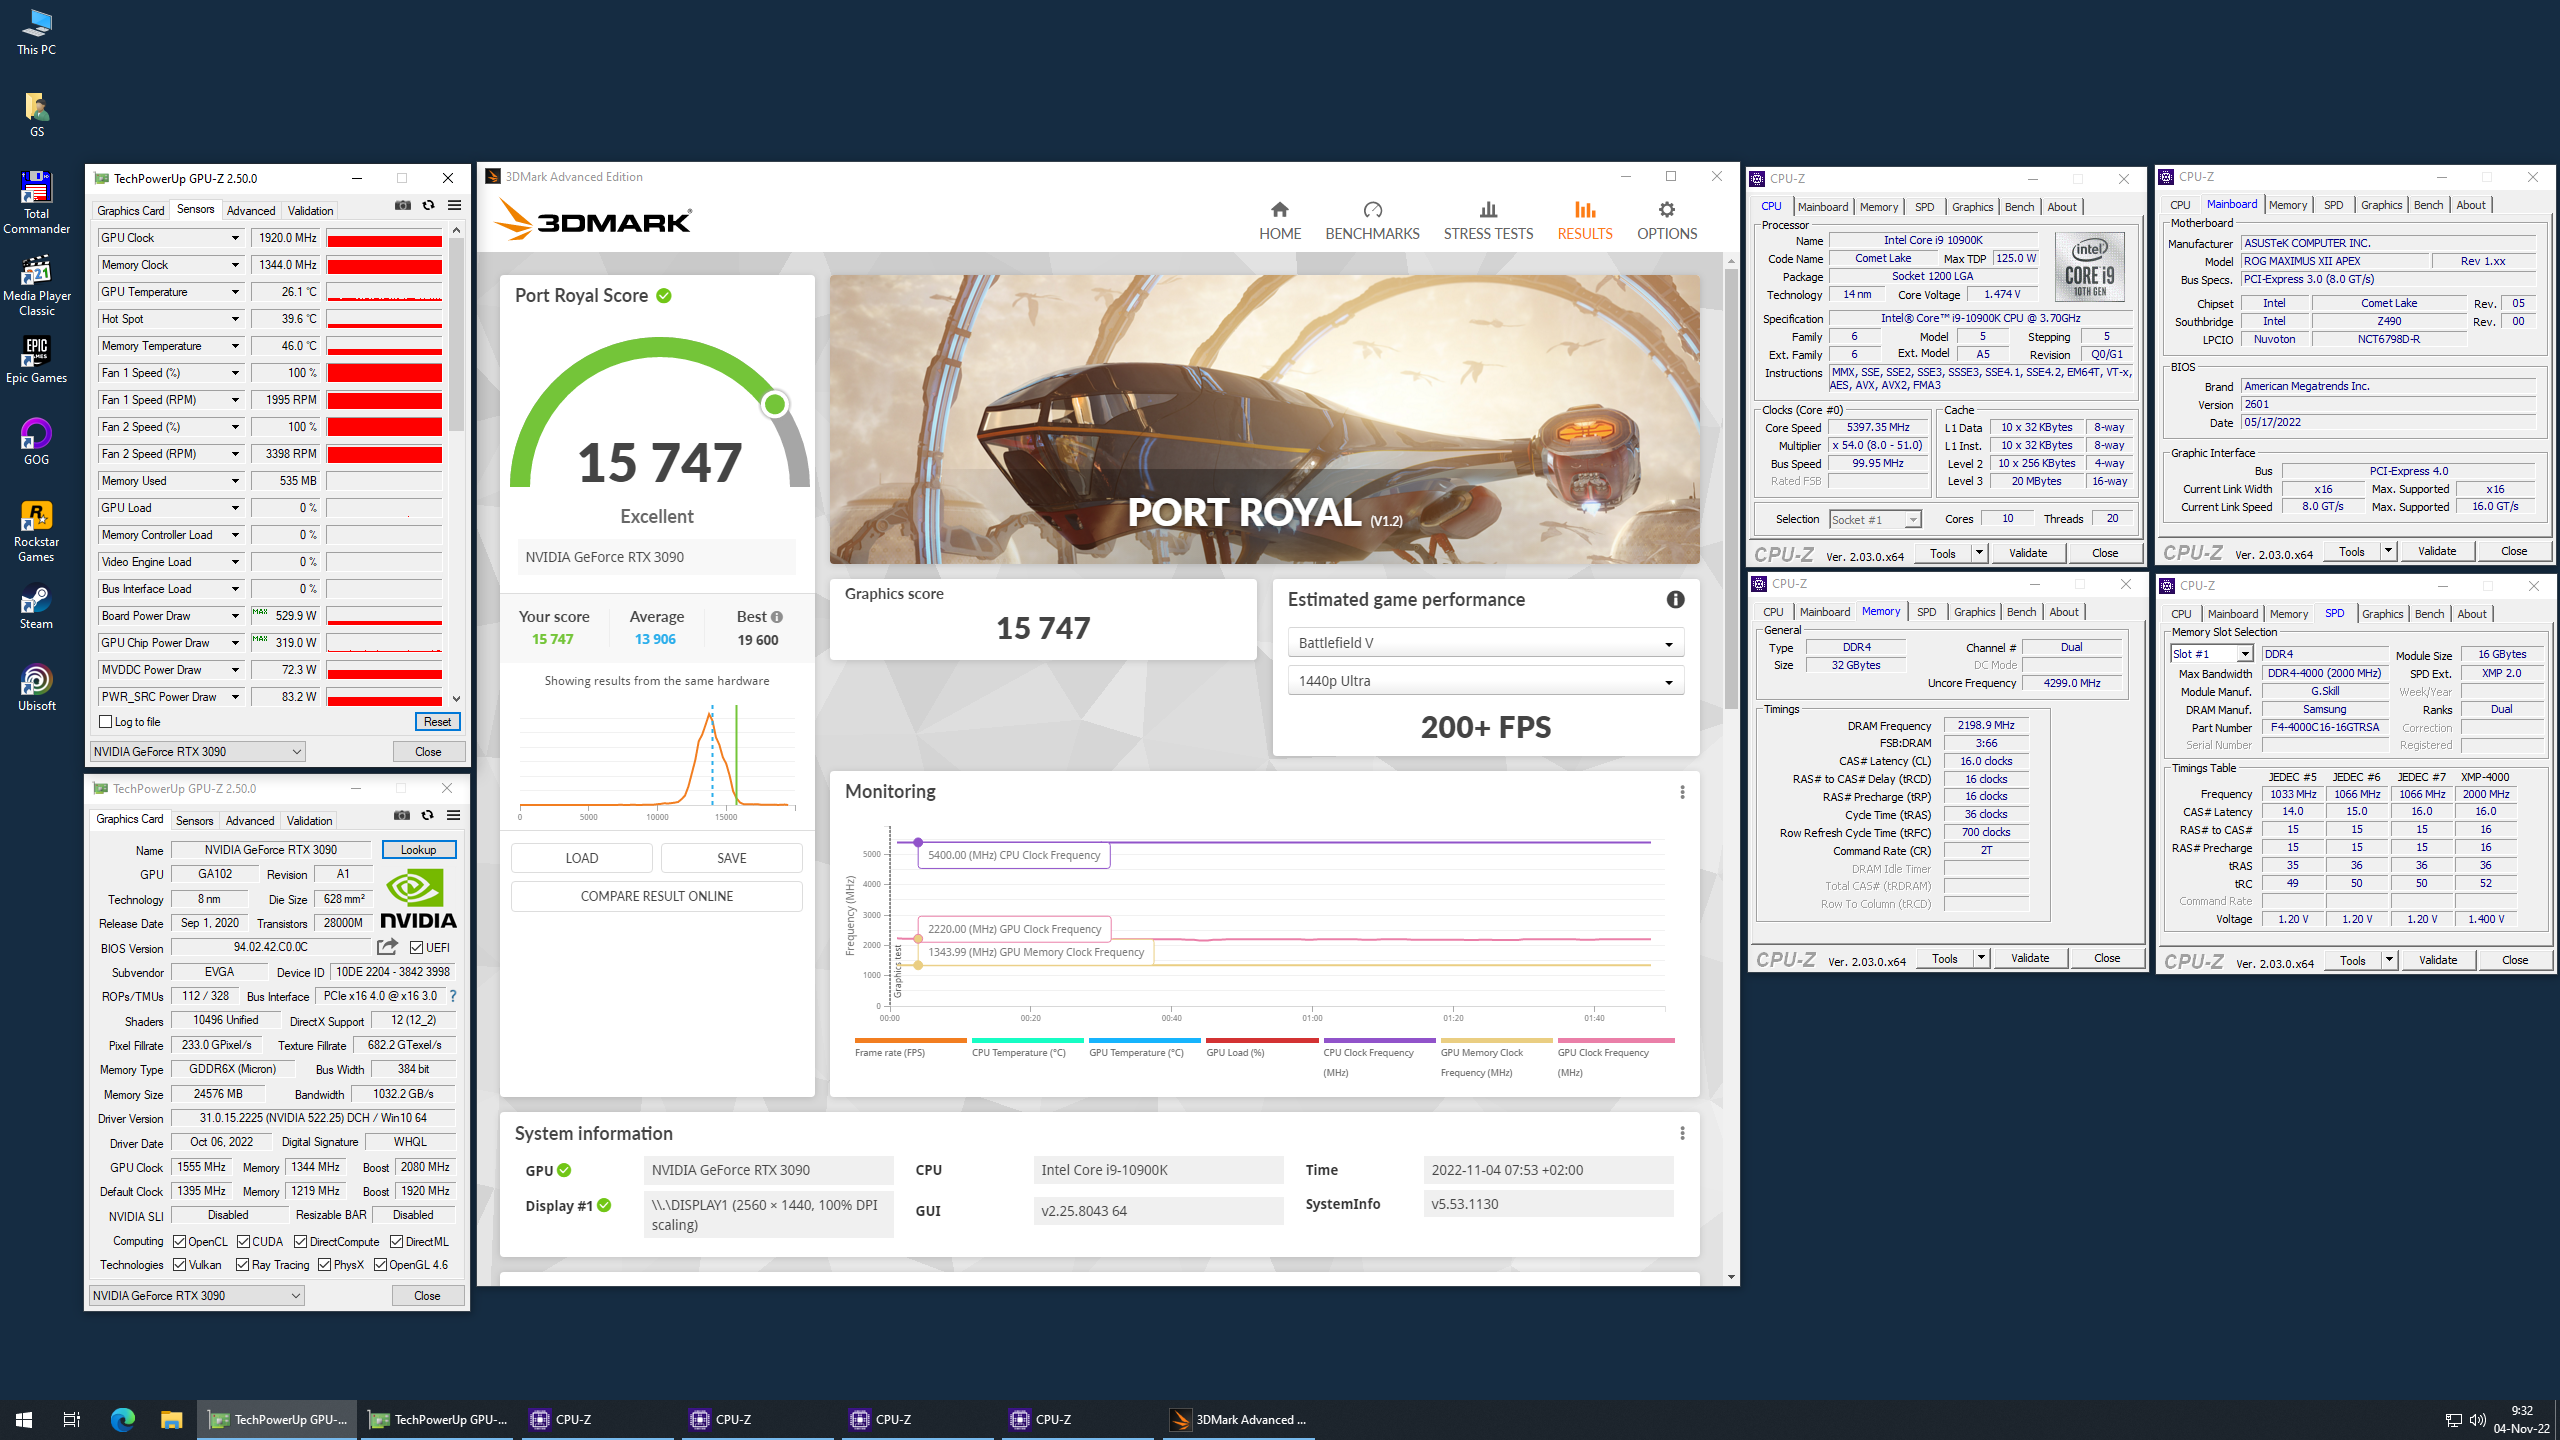
Task: Click the LOAD button in 3DMark
Action: [581, 858]
